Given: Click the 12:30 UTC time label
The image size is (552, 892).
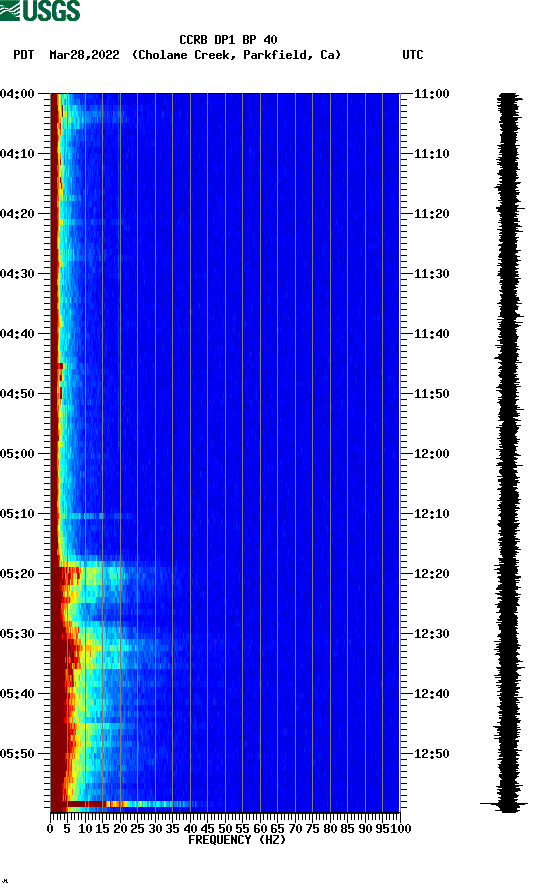Looking at the screenshot, I should point(431,634).
